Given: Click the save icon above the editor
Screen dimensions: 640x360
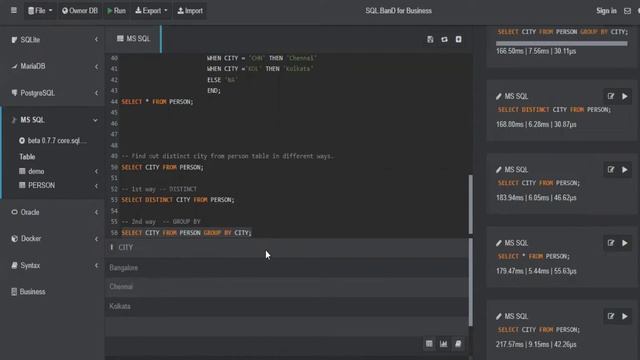Looking at the screenshot, I should (430, 39).
